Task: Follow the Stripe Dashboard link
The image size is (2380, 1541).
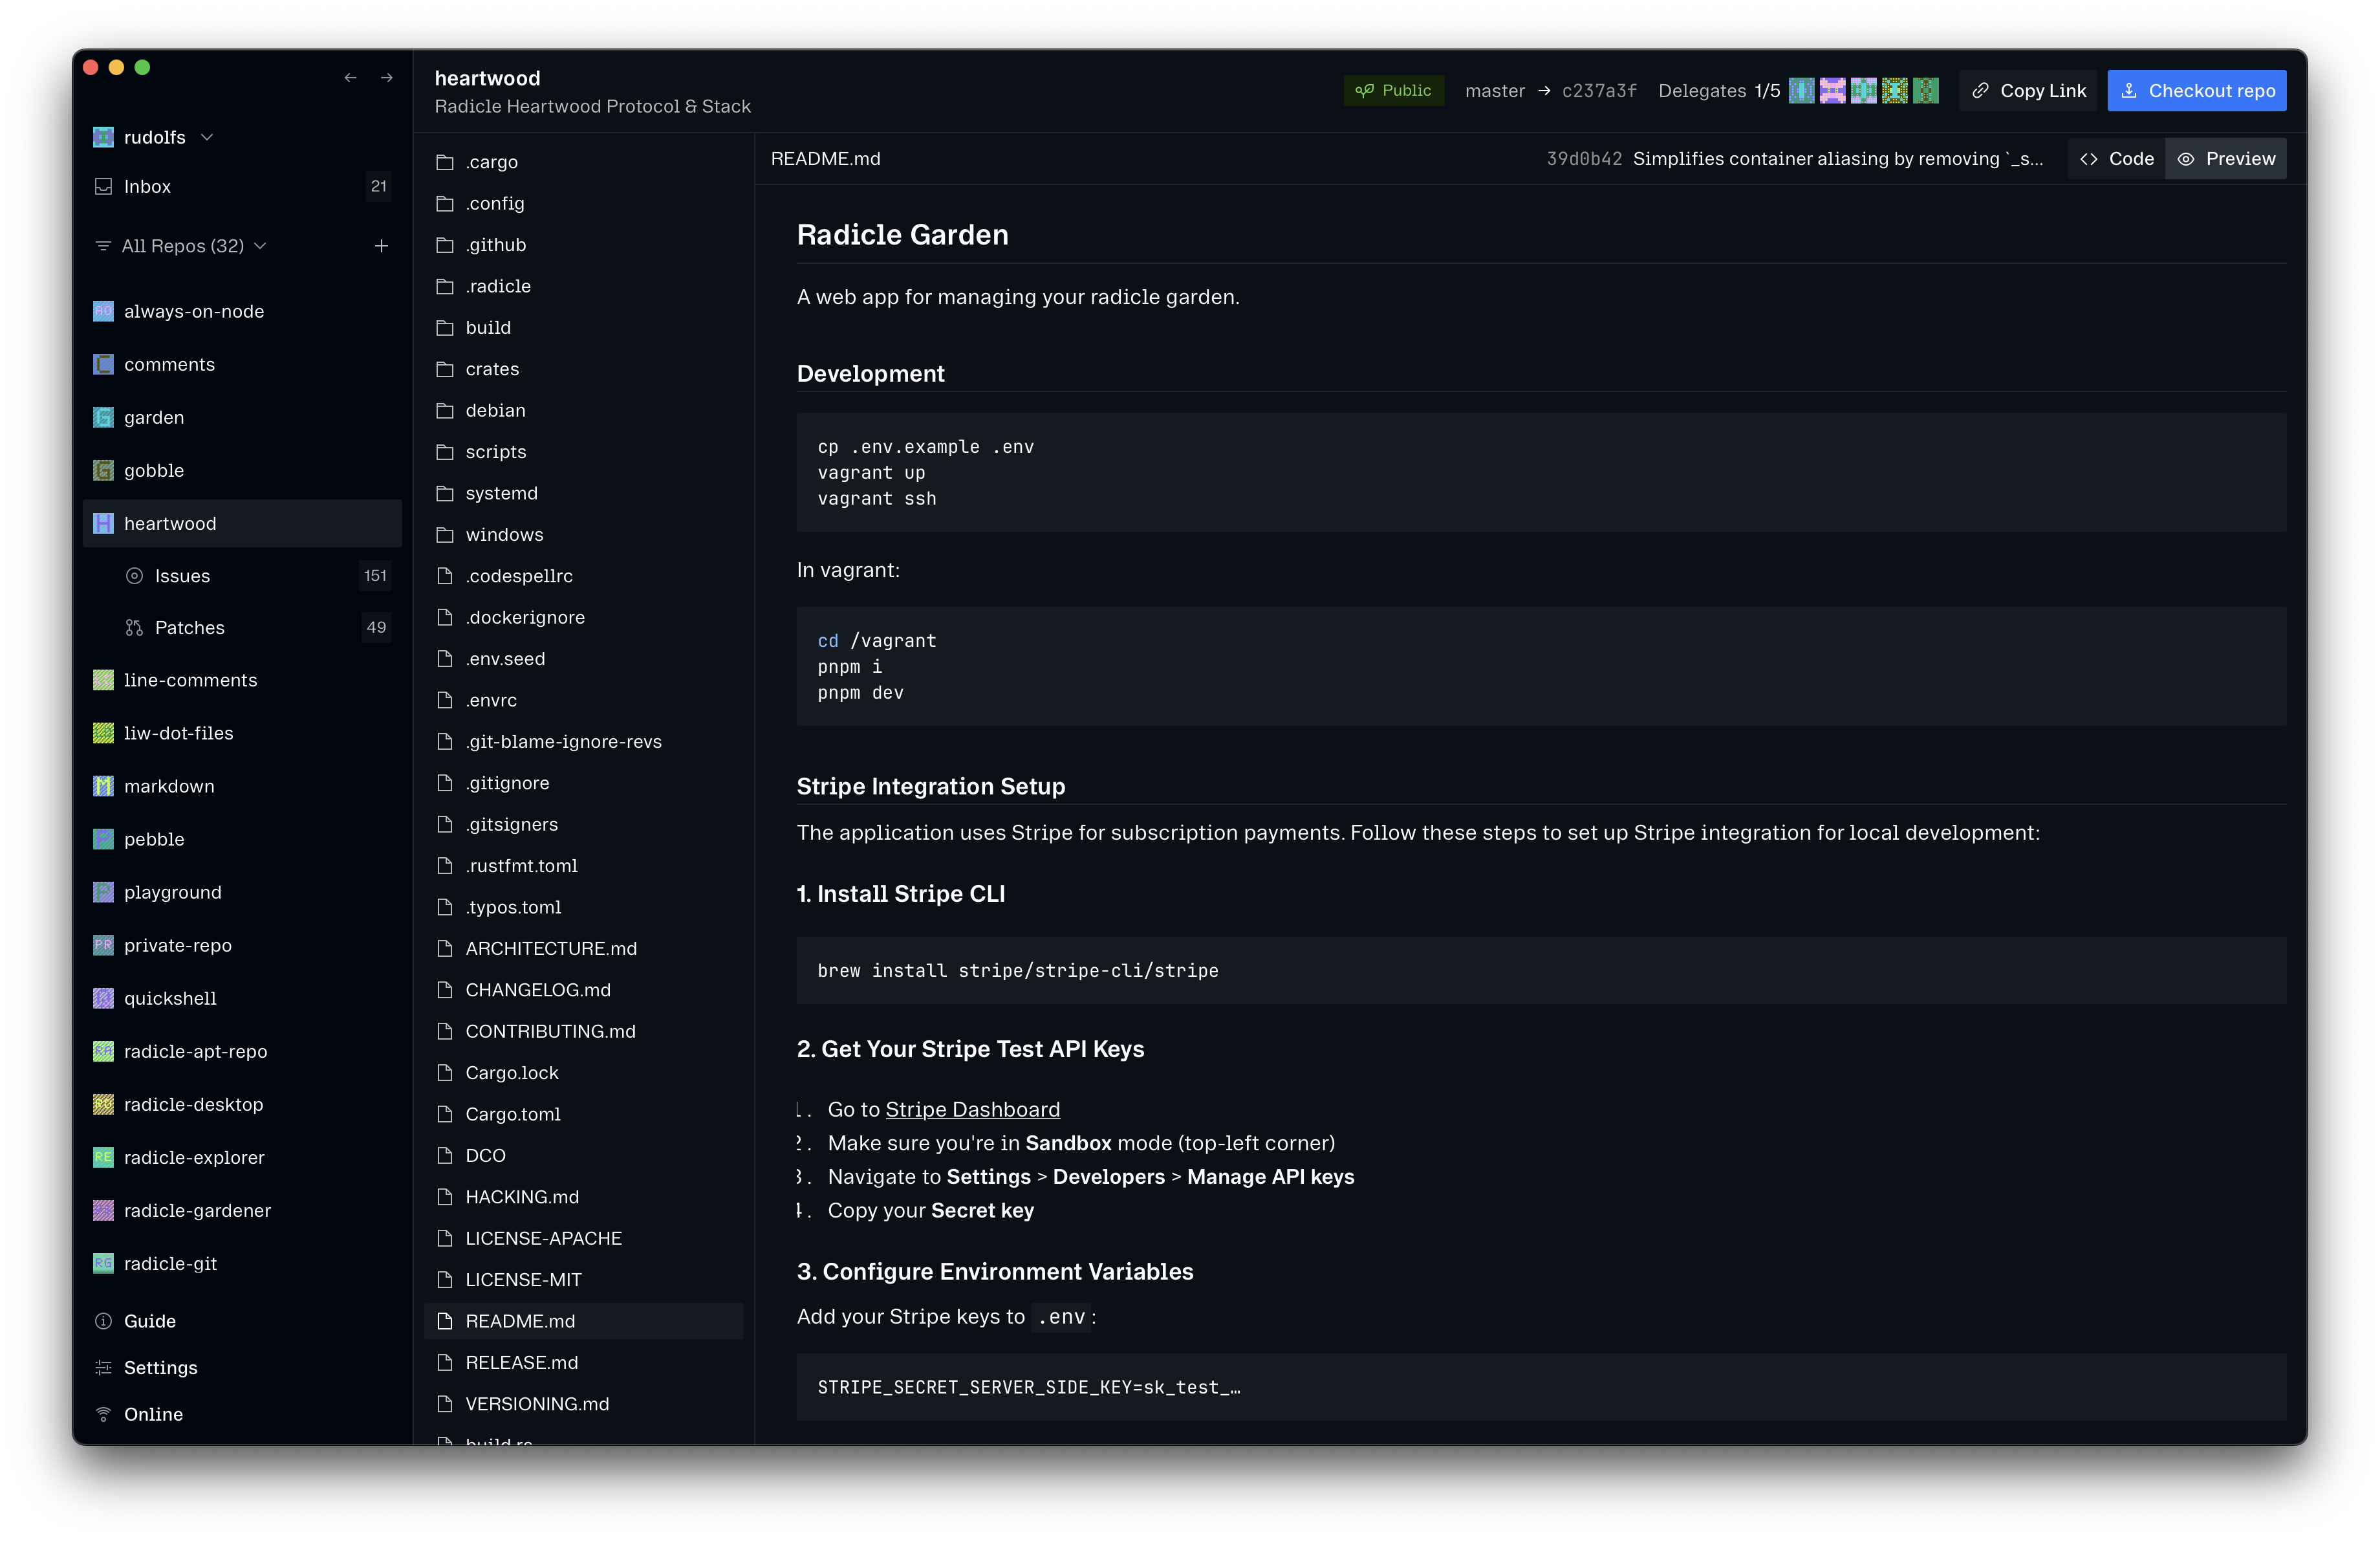Action: (972, 1109)
